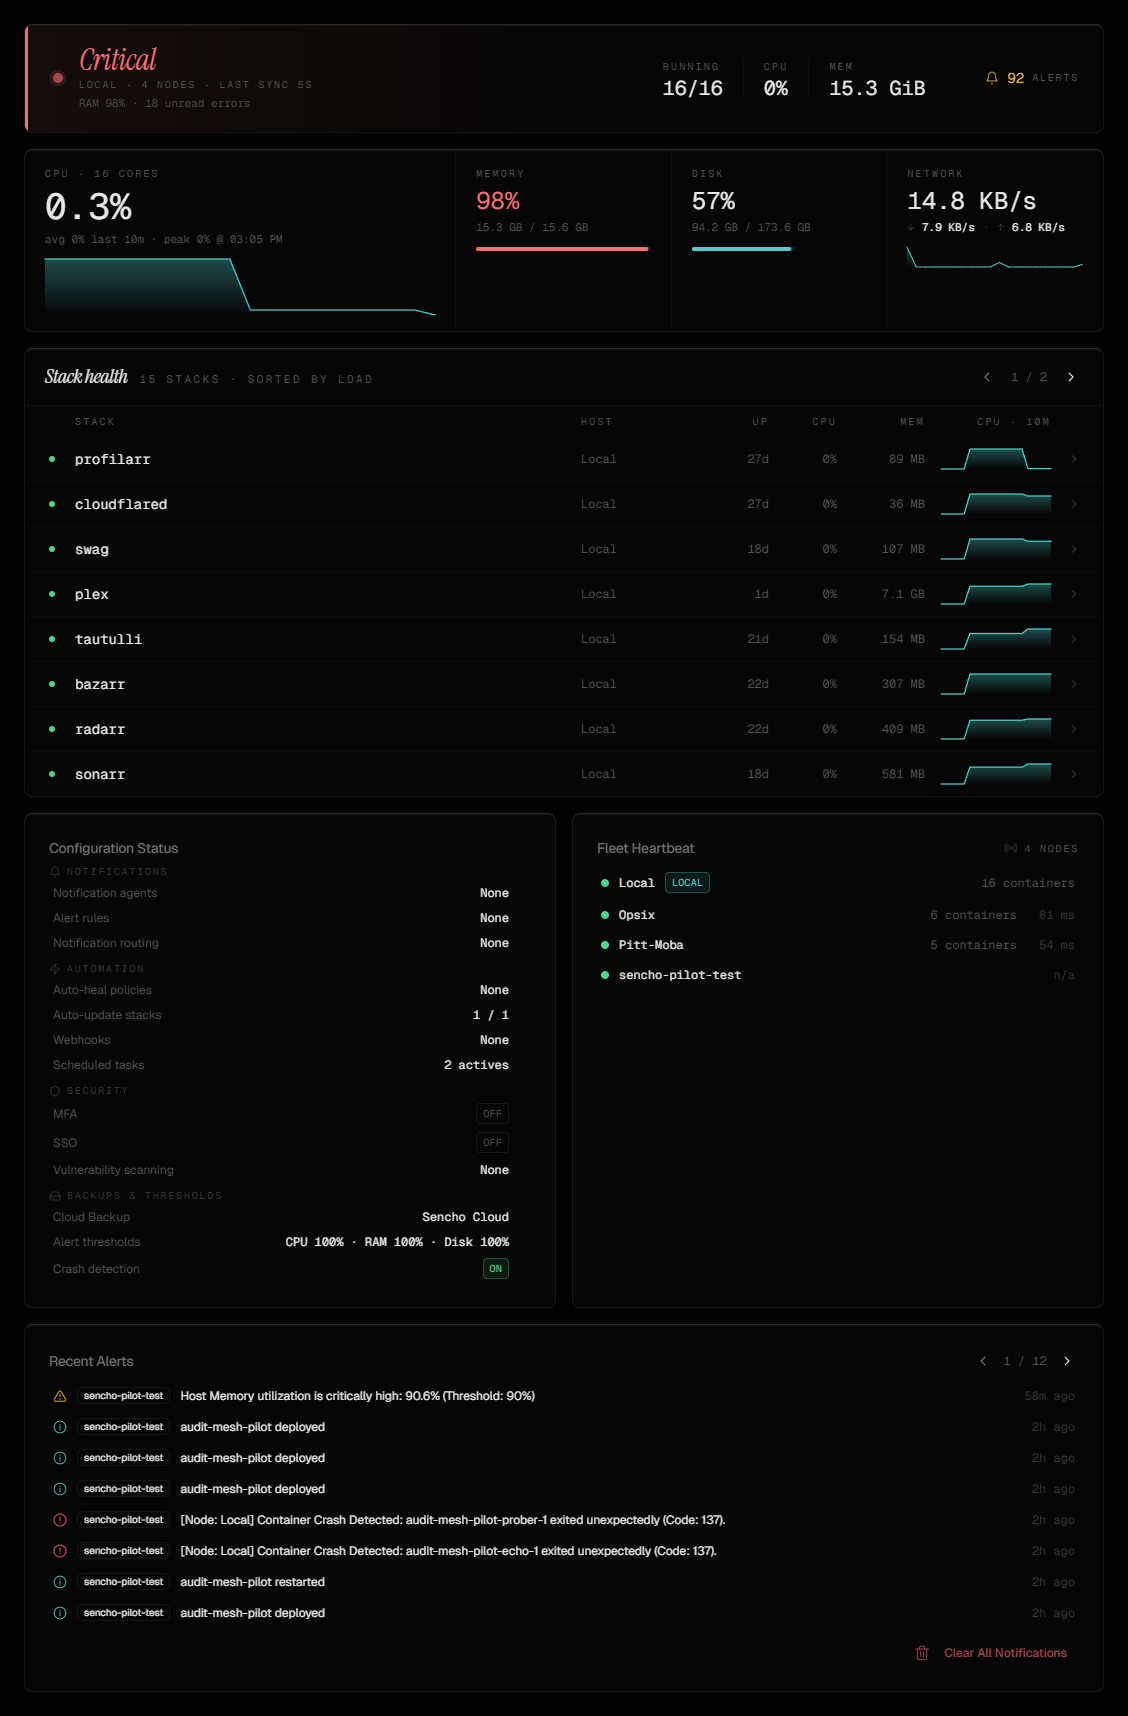Toggle SSO off switch
This screenshot has width=1128, height=1716.
click(x=492, y=1142)
